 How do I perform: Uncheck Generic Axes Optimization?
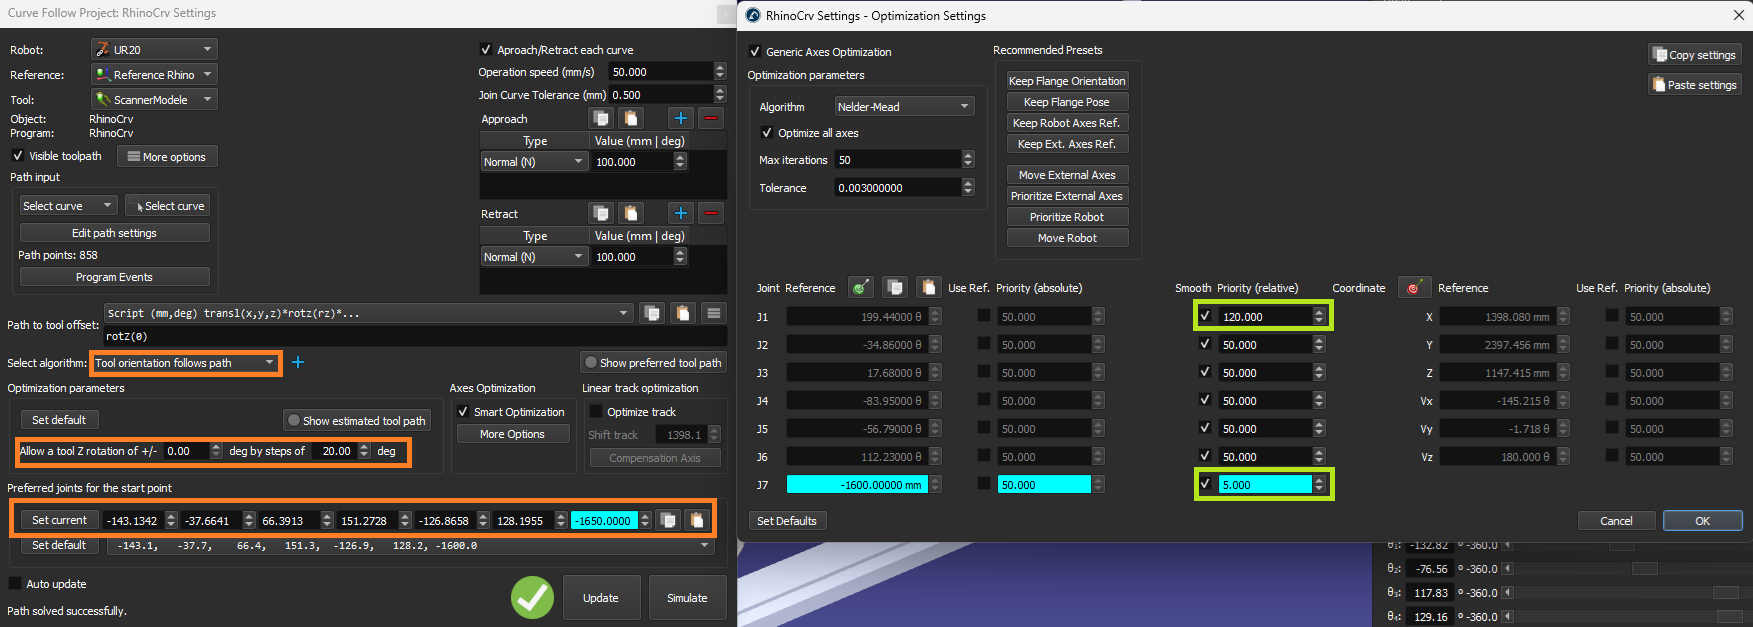pyautogui.click(x=755, y=51)
